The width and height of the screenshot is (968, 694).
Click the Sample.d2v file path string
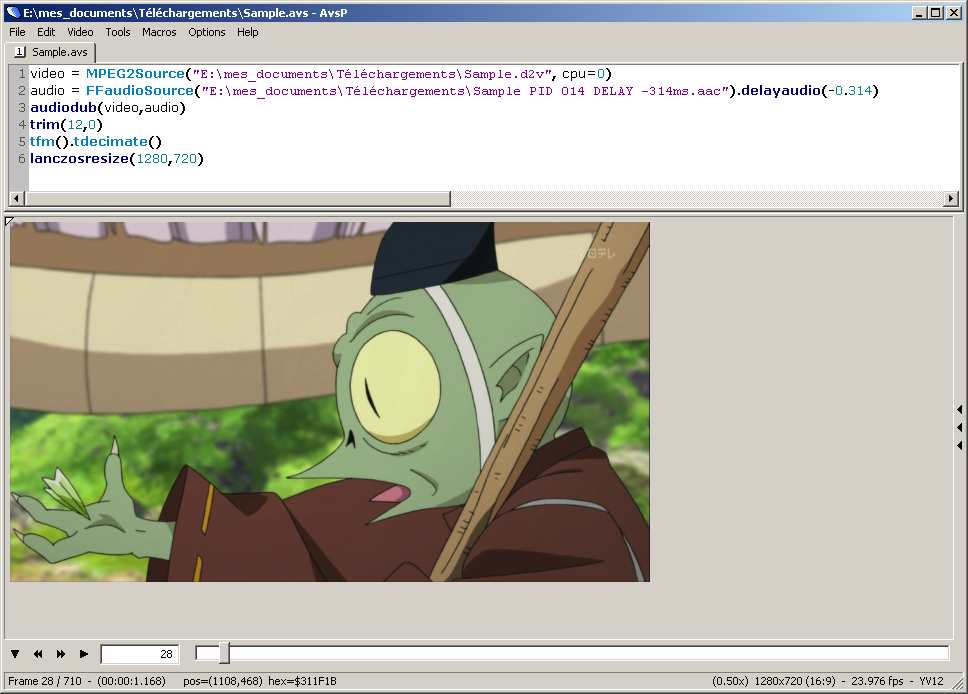tap(372, 74)
